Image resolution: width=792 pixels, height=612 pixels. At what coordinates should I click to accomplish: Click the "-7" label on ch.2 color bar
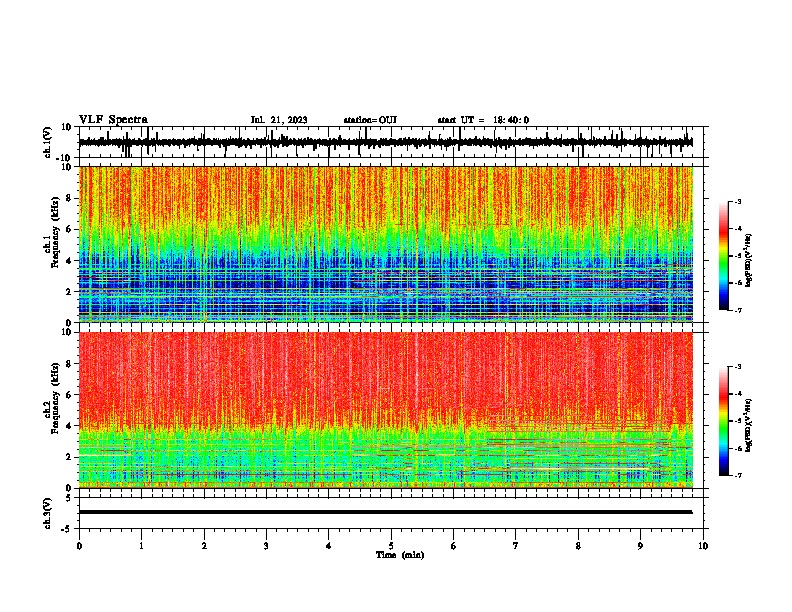pos(737,476)
